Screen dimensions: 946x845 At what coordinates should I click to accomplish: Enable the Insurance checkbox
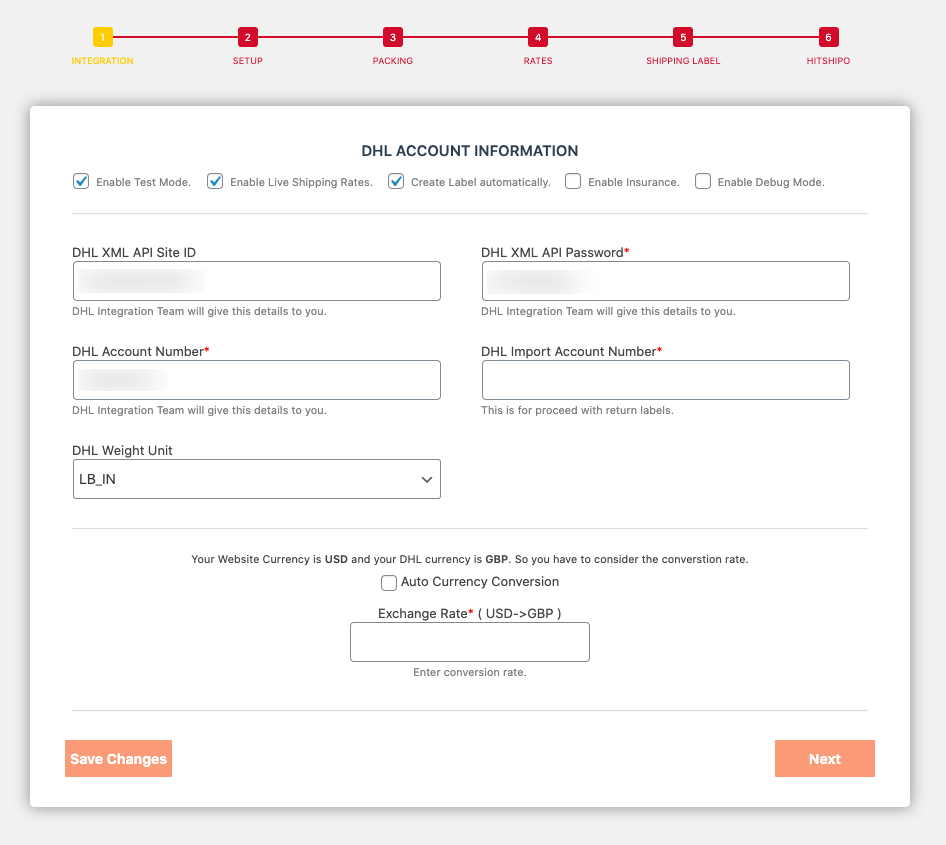coord(573,182)
